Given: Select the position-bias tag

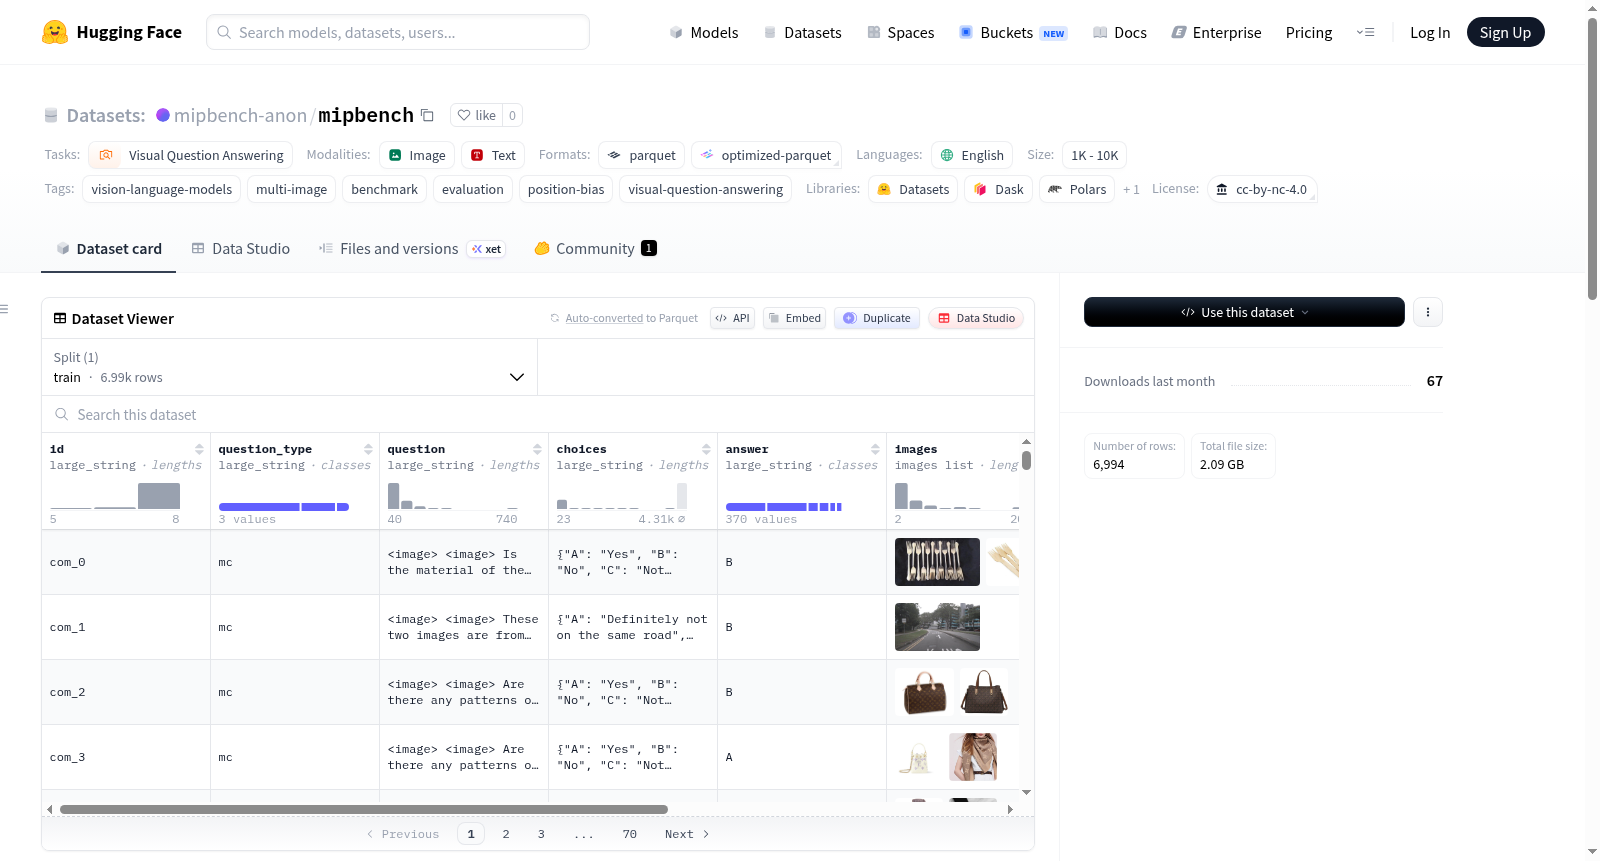Looking at the screenshot, I should click(x=566, y=189).
